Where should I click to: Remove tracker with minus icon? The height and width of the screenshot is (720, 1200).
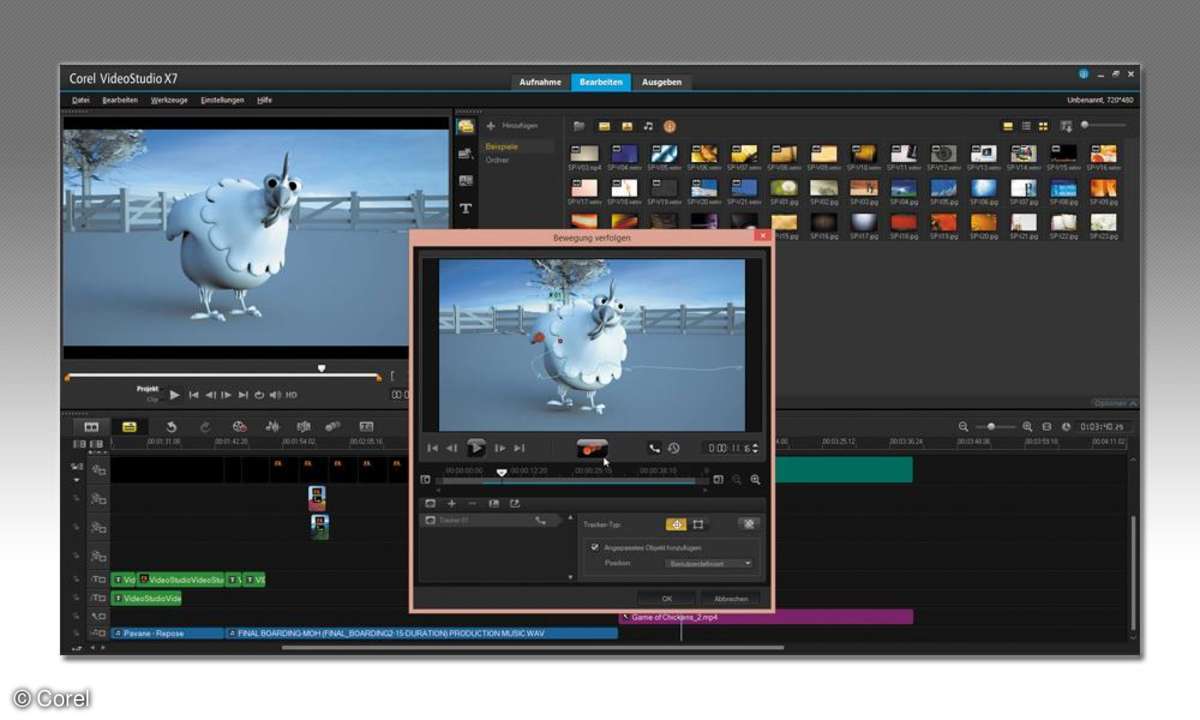coord(472,504)
